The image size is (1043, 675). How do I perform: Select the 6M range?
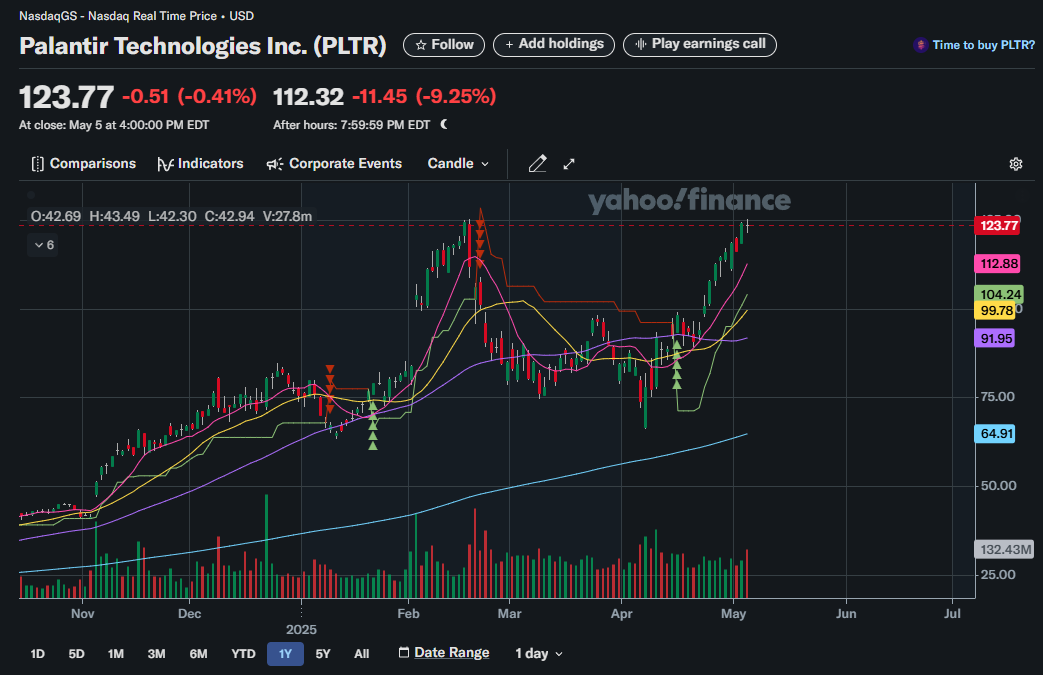[x=198, y=654]
